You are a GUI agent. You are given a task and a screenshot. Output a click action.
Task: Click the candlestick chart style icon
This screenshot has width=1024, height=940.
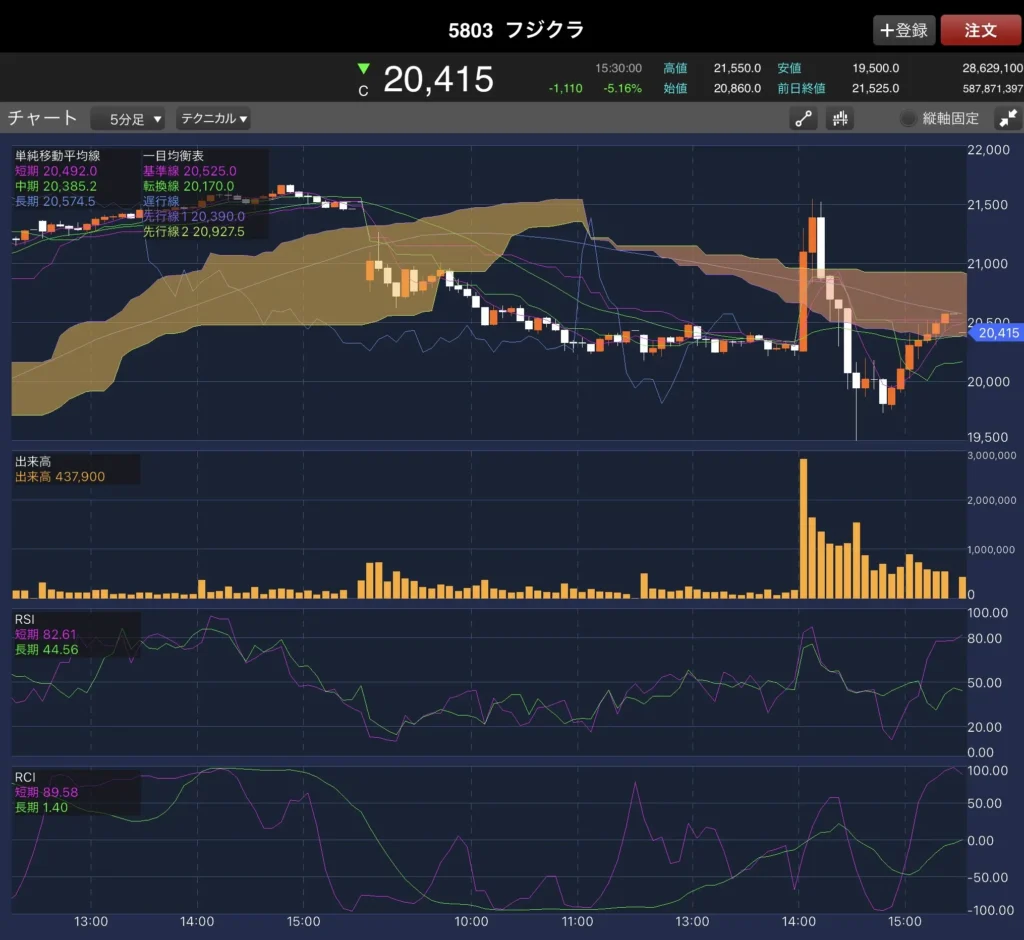tap(841, 118)
